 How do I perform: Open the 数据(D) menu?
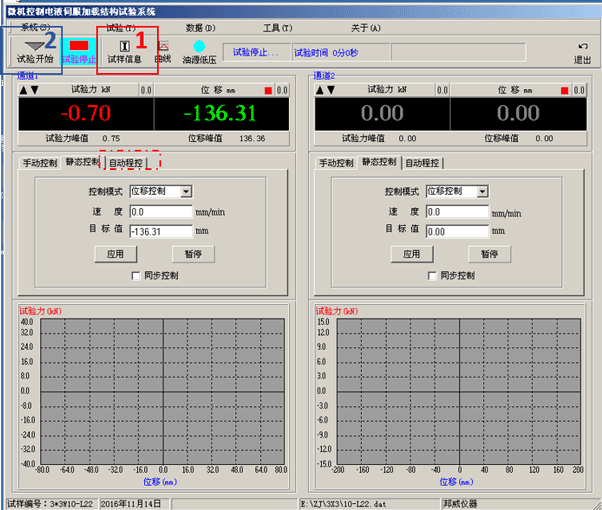tap(200, 28)
